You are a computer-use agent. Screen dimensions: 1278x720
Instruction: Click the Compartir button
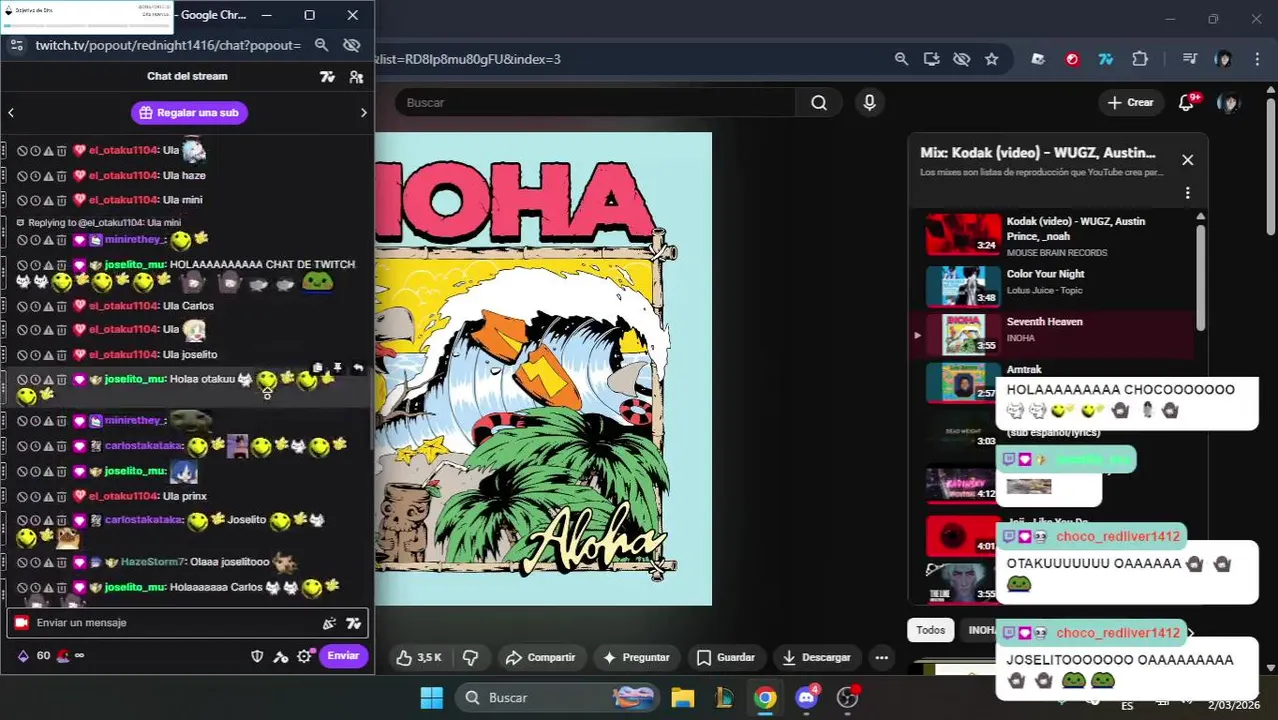click(x=540, y=658)
